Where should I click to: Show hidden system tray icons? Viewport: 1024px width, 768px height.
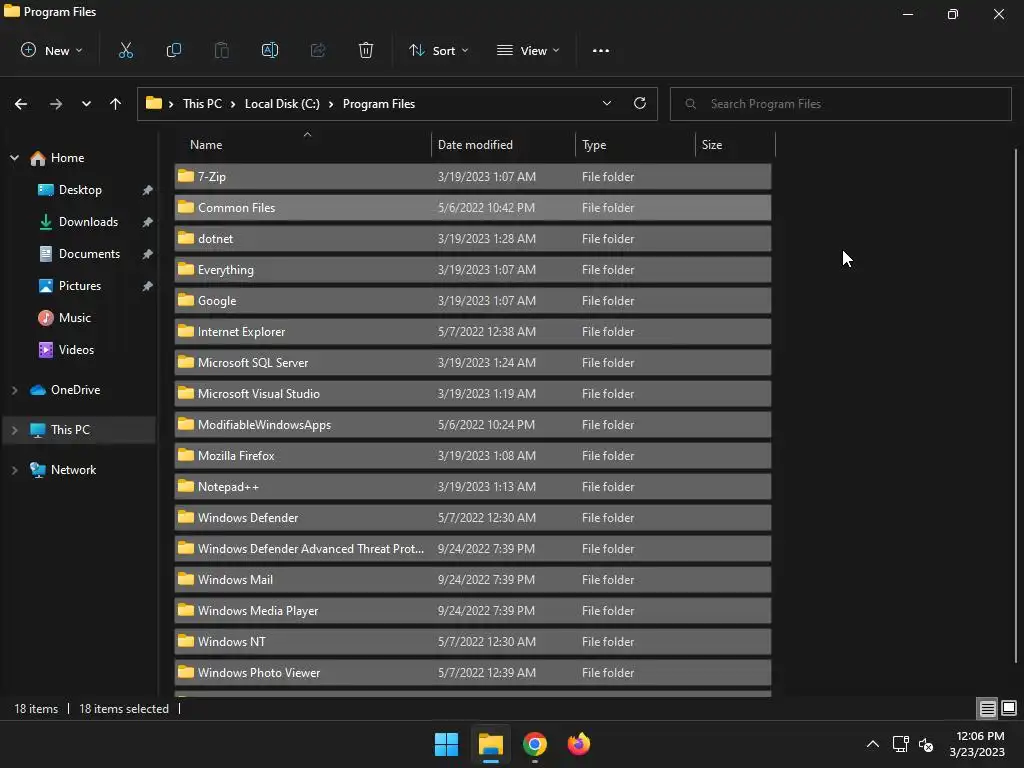(872, 744)
